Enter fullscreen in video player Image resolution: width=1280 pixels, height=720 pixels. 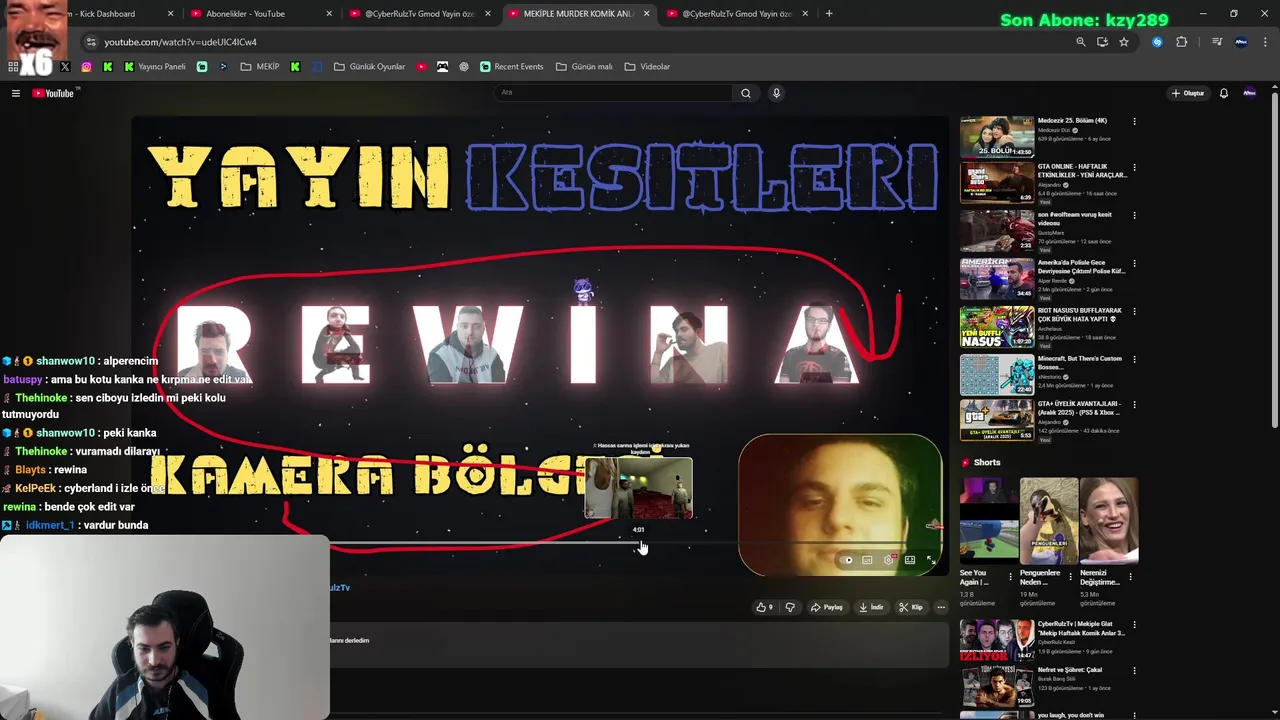point(931,560)
